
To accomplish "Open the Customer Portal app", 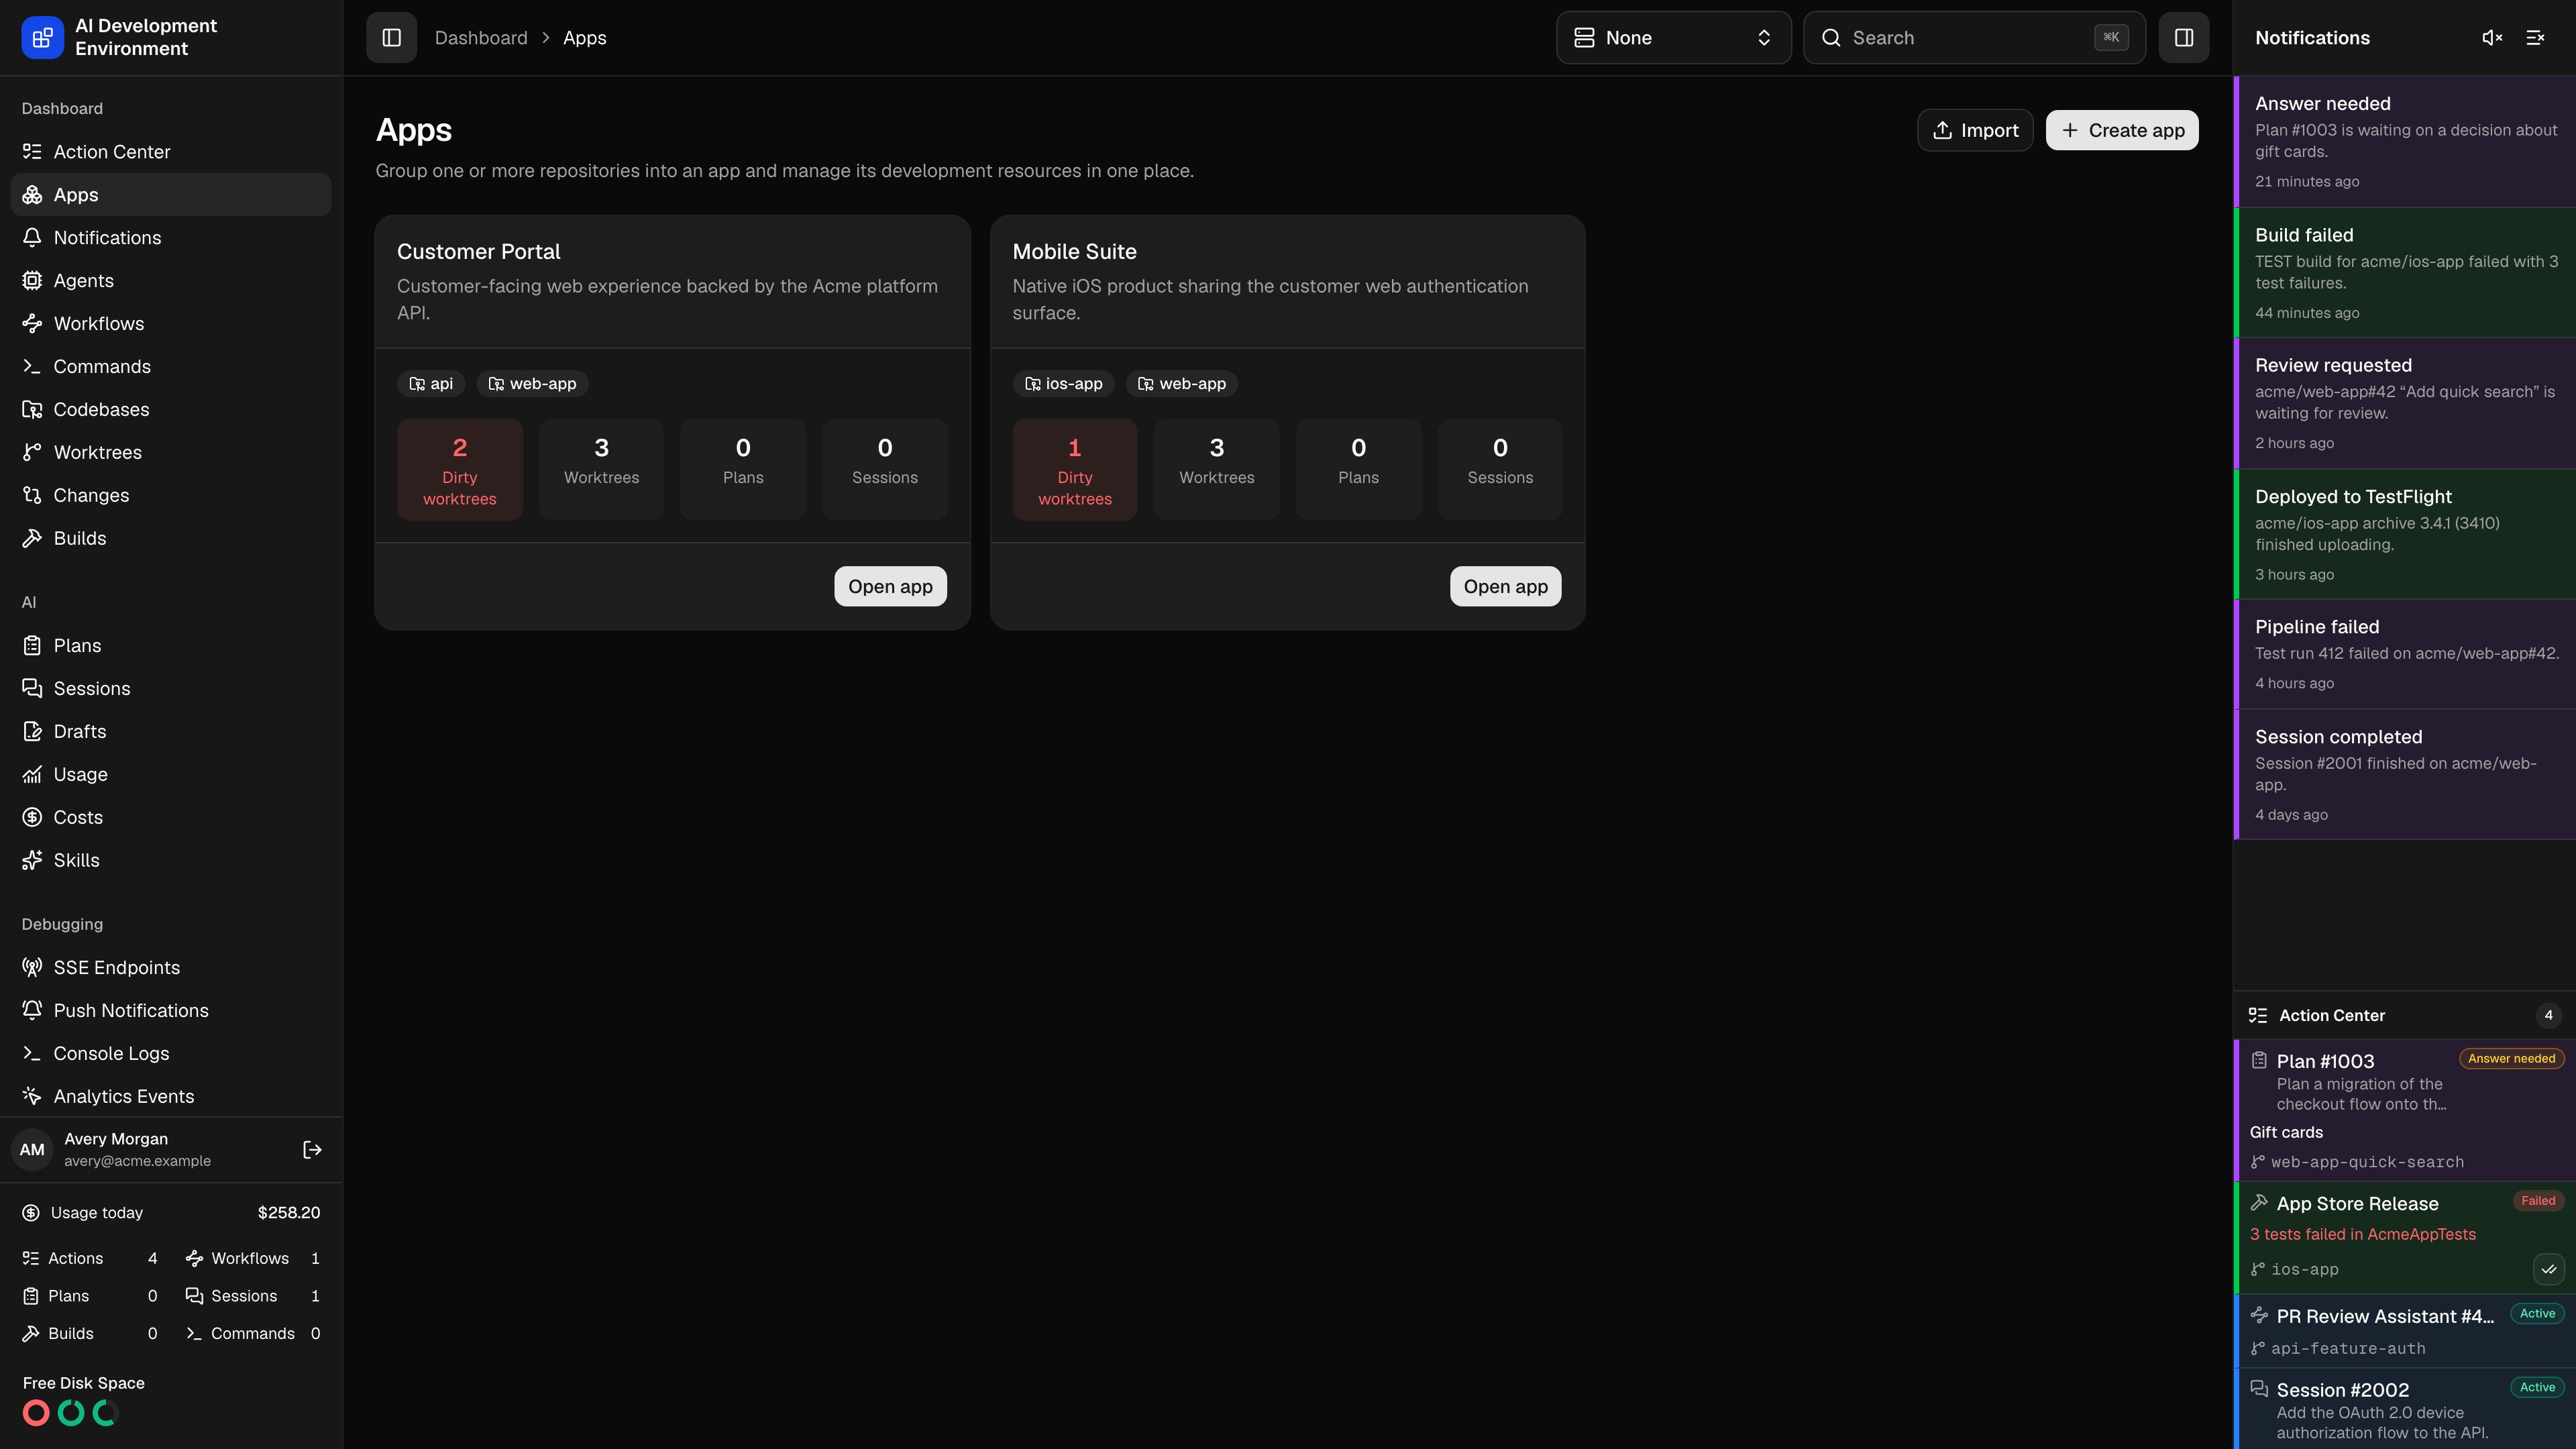I will tap(890, 586).
